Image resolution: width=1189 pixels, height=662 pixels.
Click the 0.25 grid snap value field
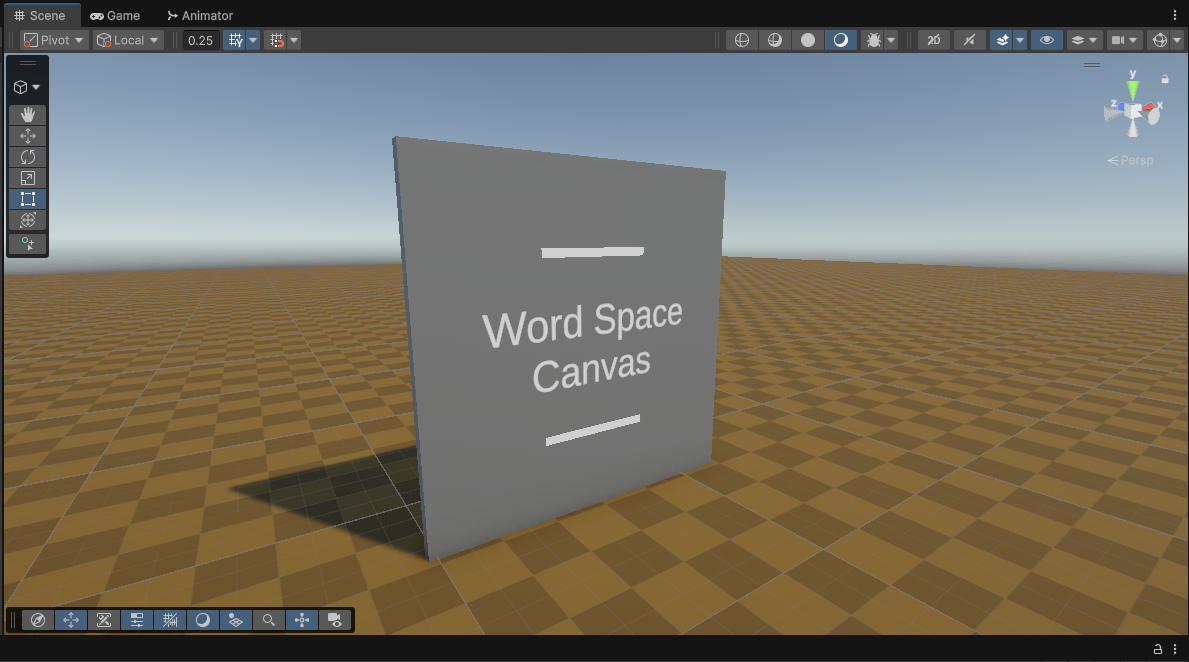201,40
